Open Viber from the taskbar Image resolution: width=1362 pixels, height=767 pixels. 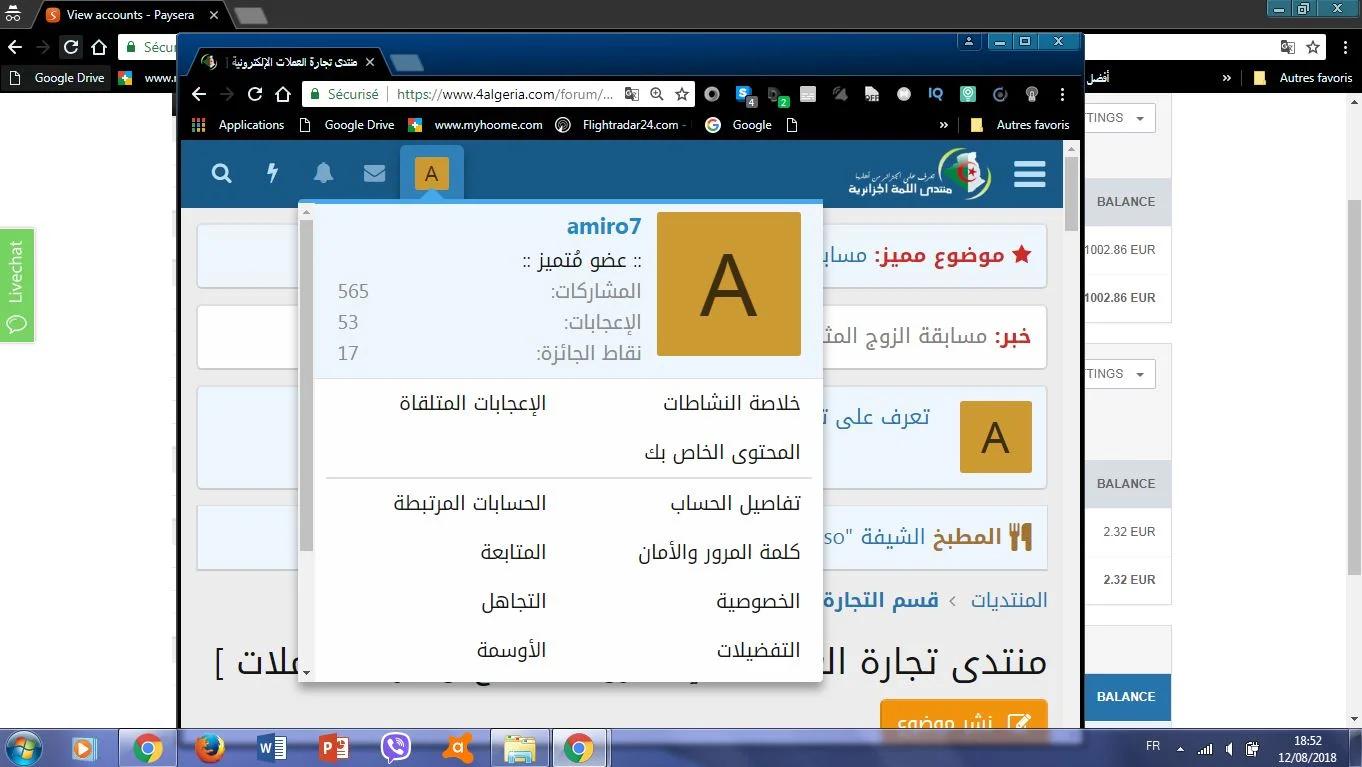point(397,747)
